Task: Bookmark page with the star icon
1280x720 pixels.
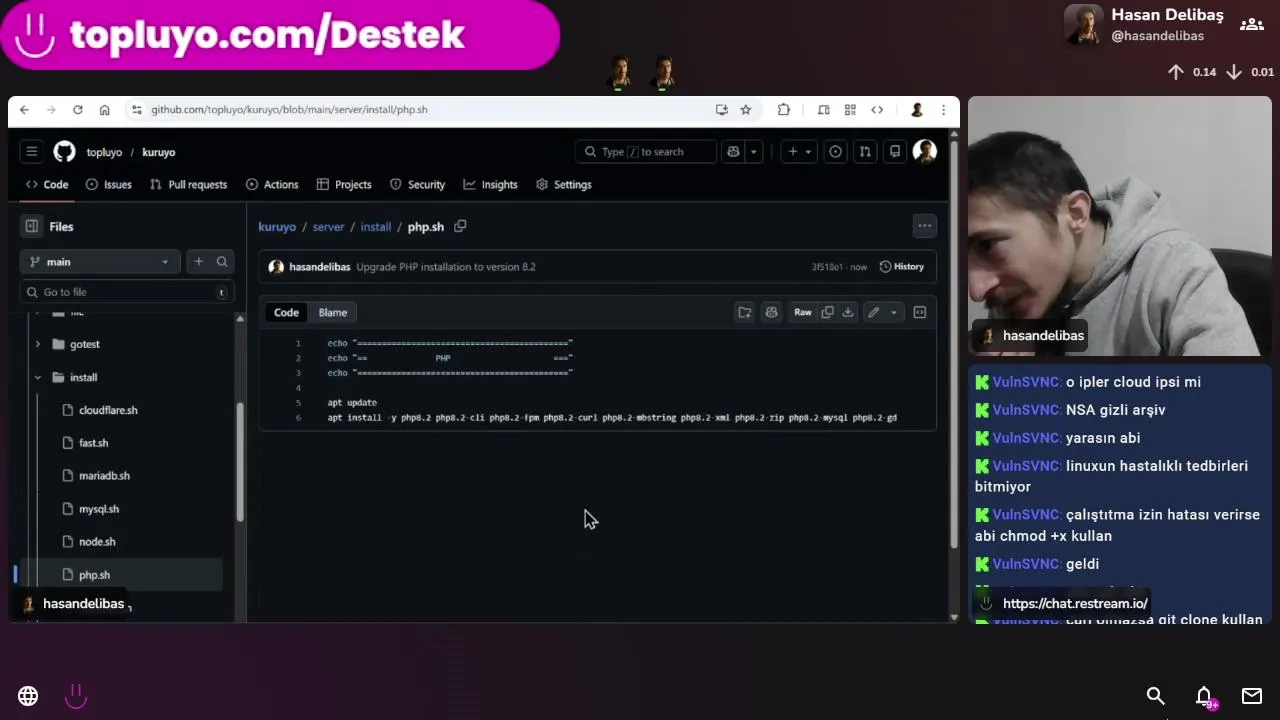Action: 745,110
